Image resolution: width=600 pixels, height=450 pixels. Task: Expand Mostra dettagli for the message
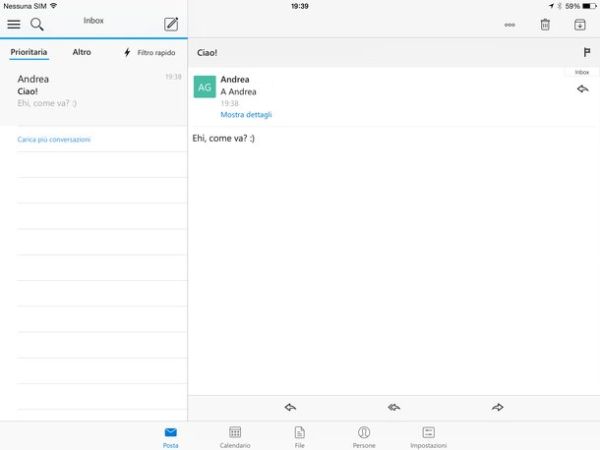(x=246, y=115)
